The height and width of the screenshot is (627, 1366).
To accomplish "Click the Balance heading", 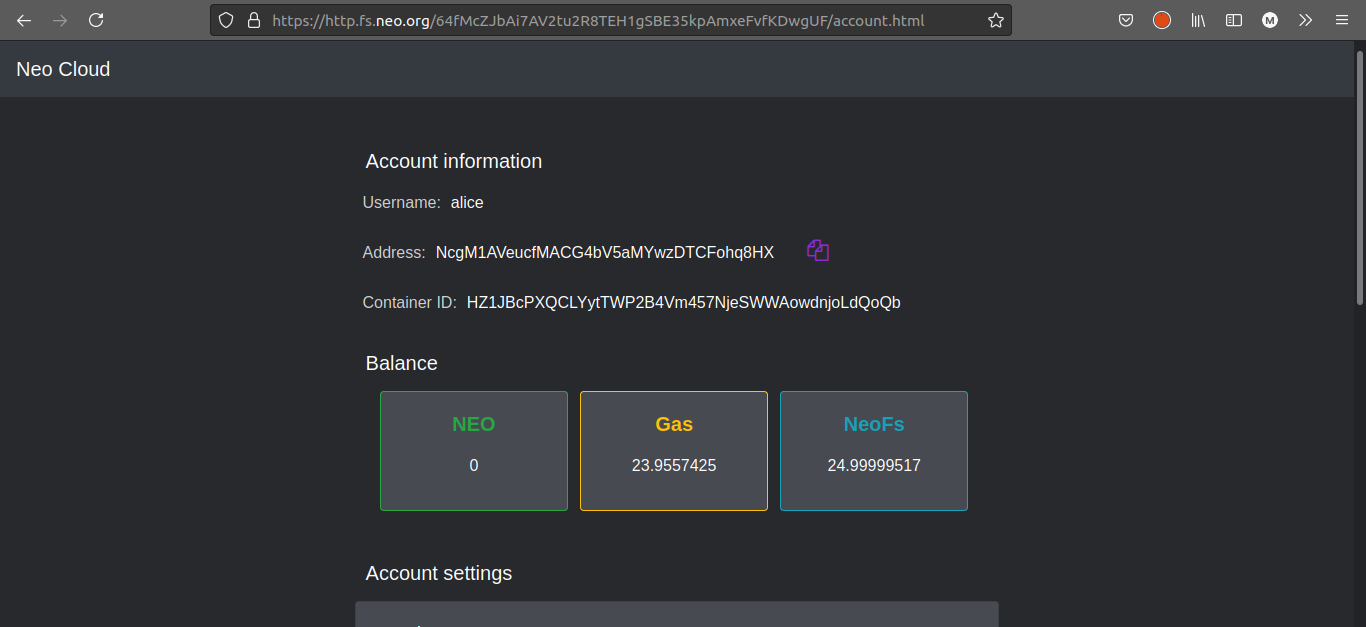I will (x=402, y=363).
